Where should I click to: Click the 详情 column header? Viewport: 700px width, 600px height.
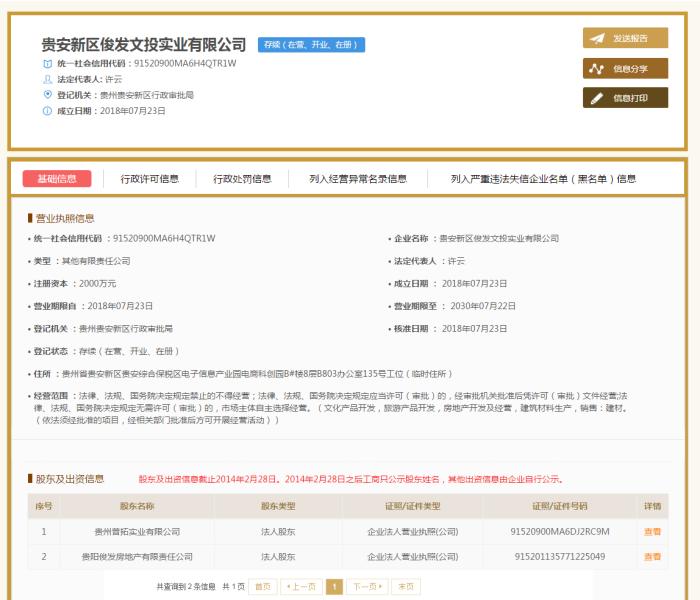652,506
